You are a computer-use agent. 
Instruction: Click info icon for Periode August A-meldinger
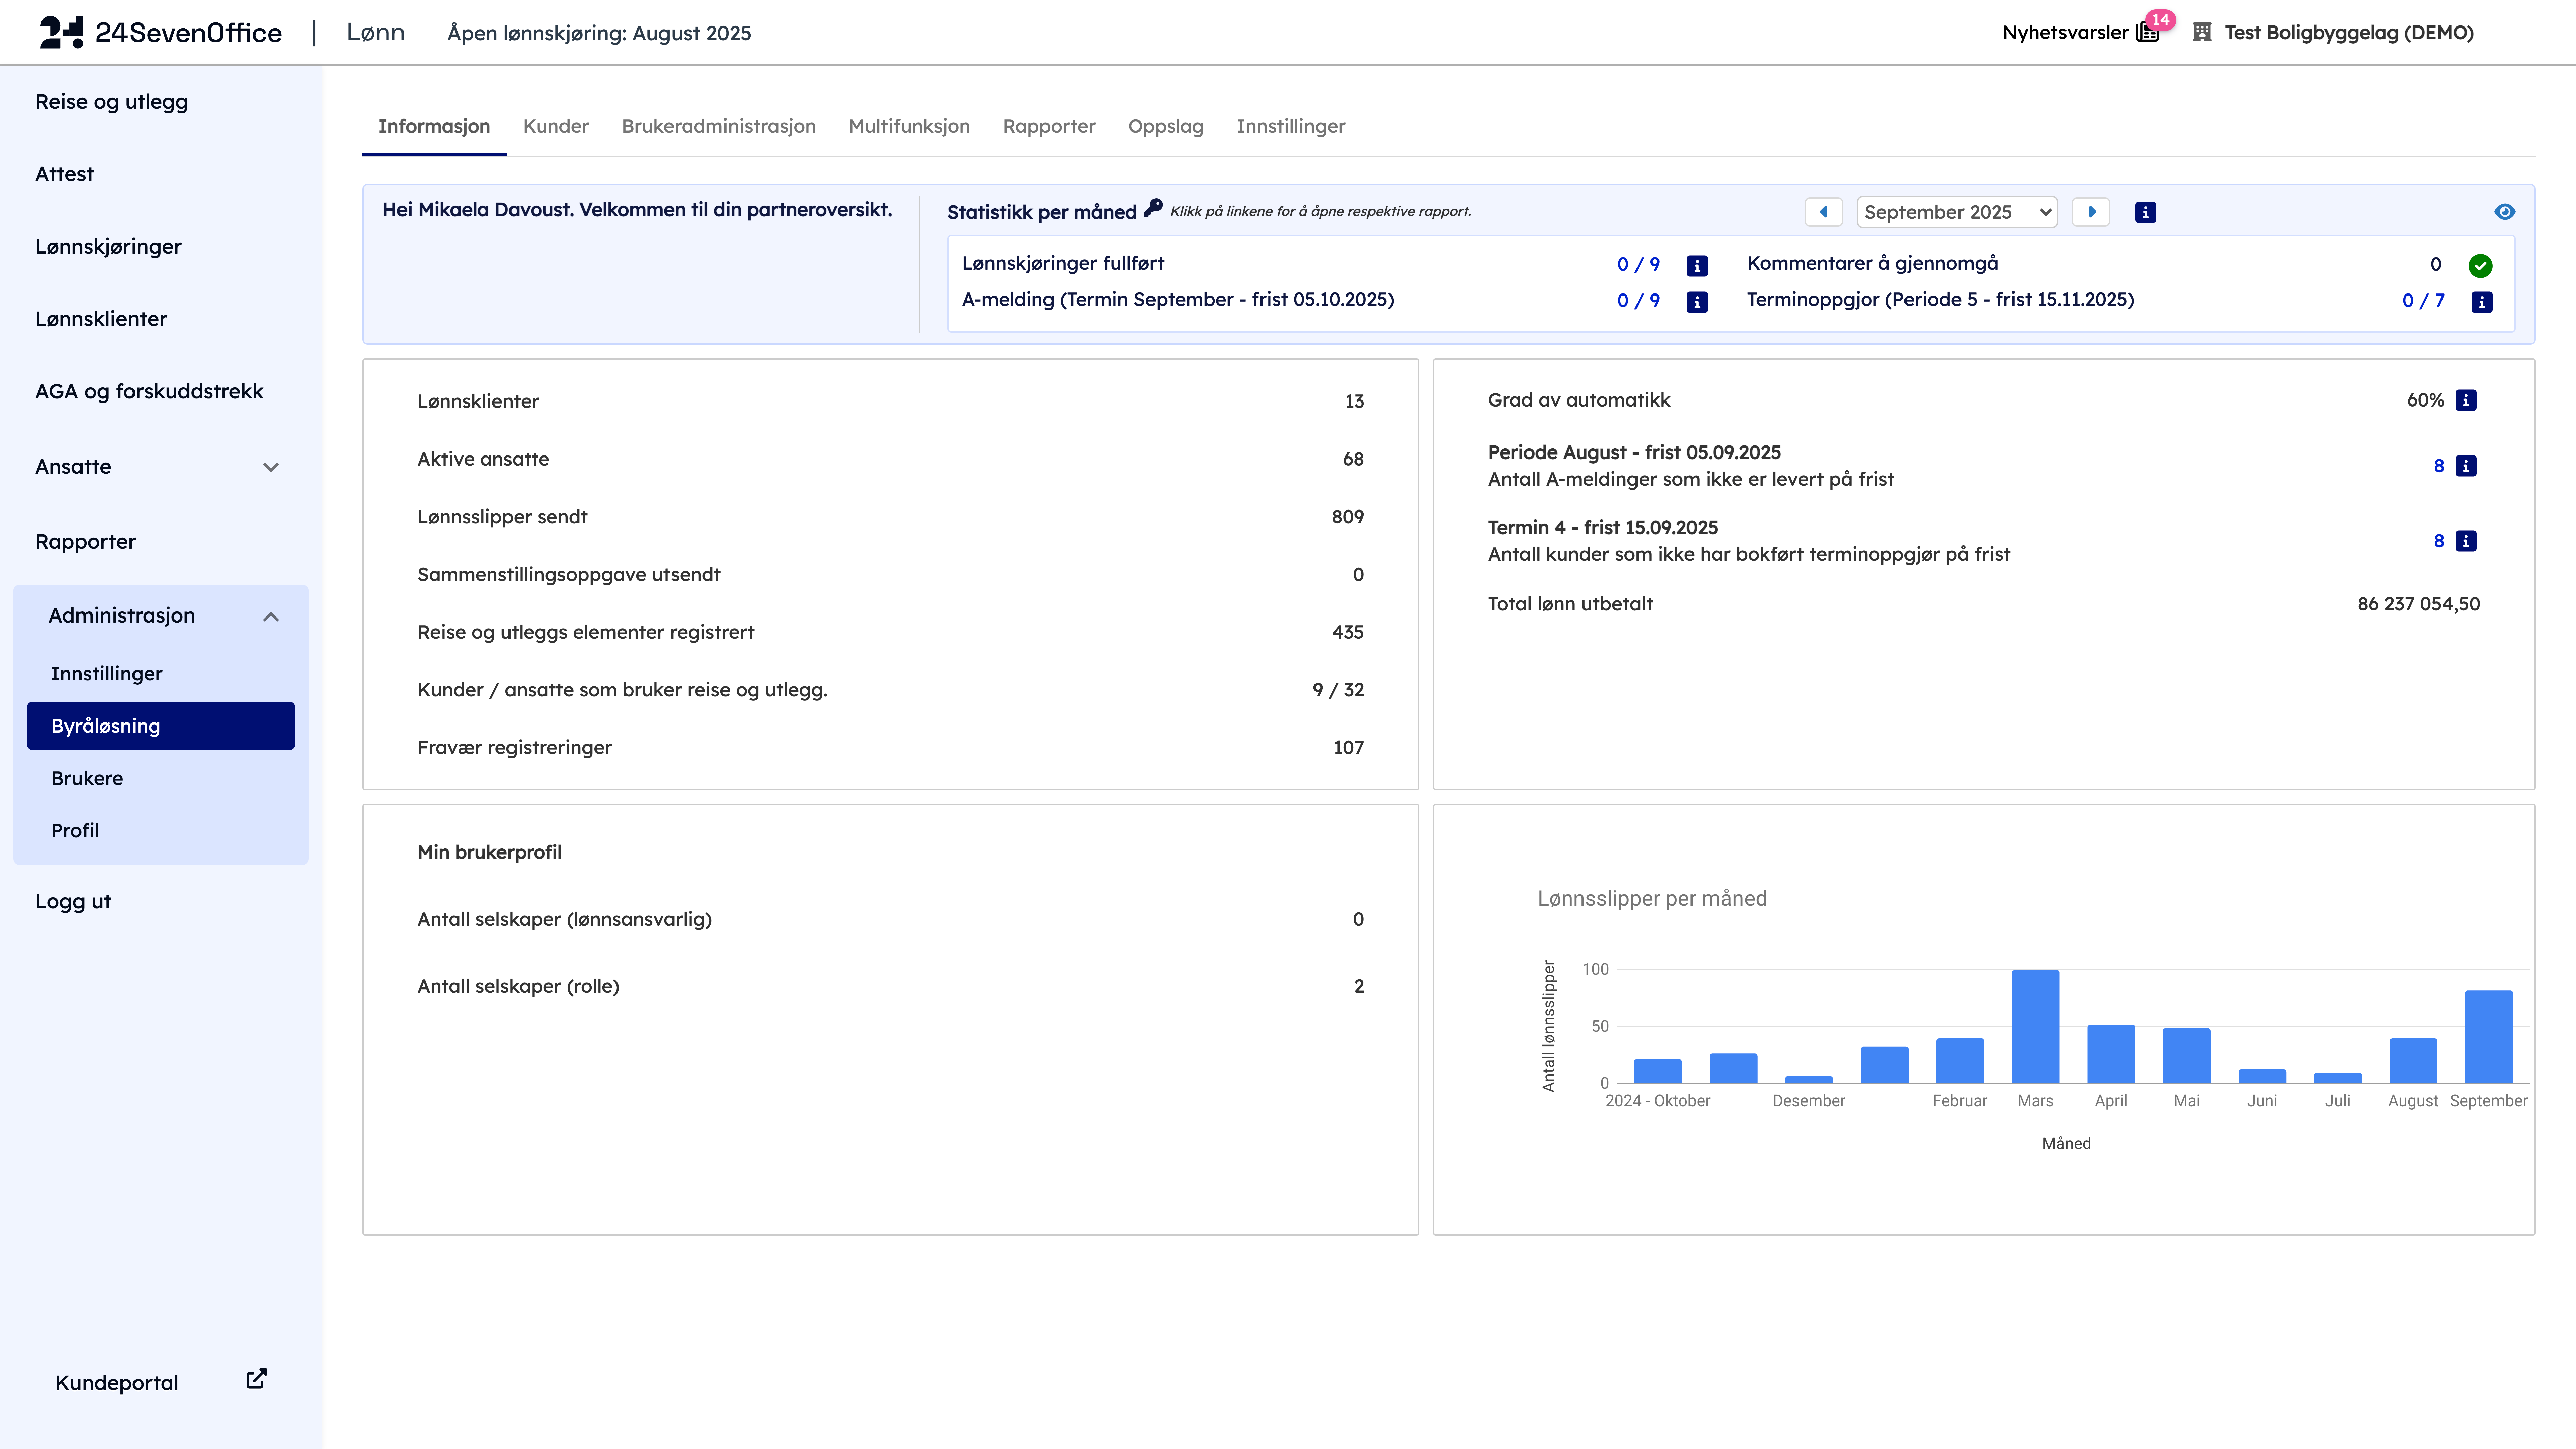[x=2466, y=466]
